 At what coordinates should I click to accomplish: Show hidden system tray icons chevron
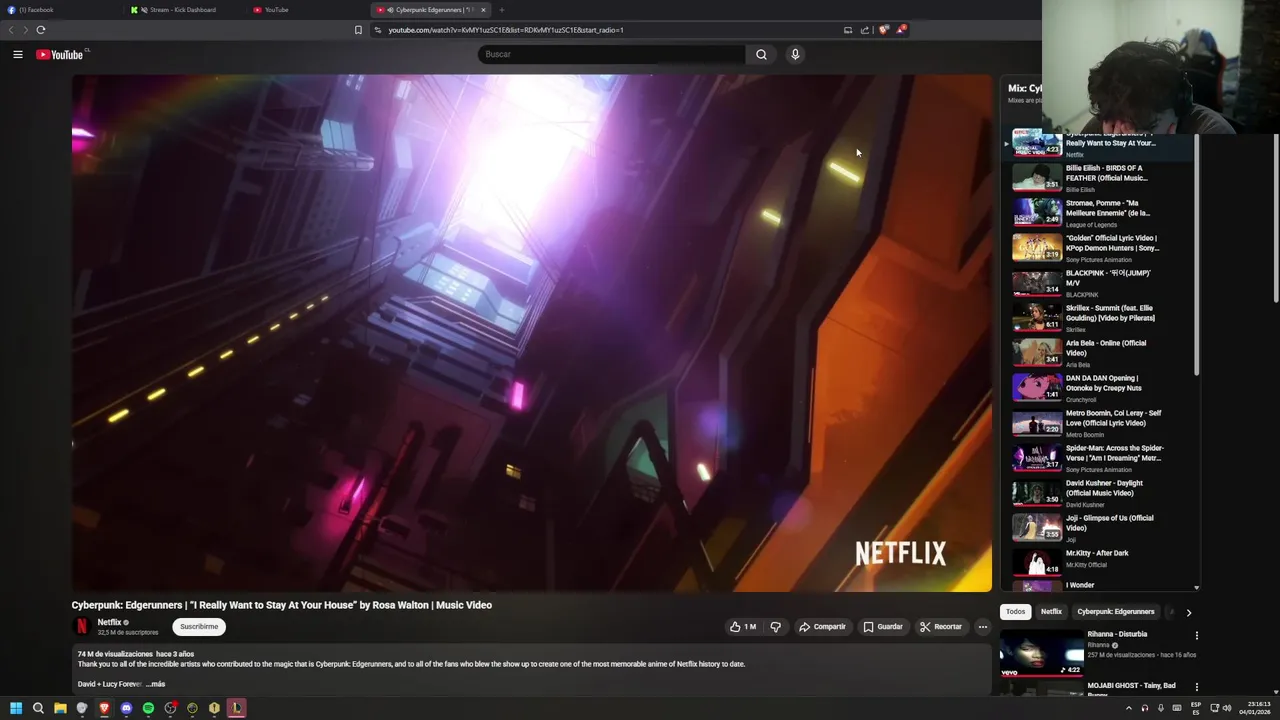1129,708
